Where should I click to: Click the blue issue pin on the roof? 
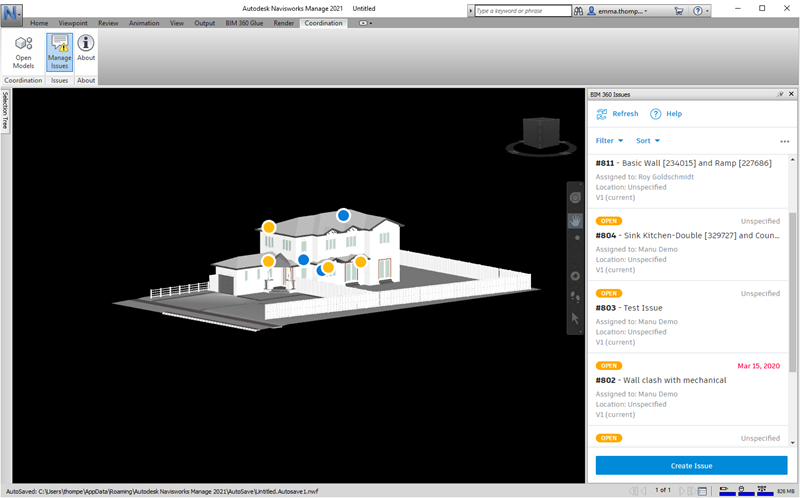(343, 215)
